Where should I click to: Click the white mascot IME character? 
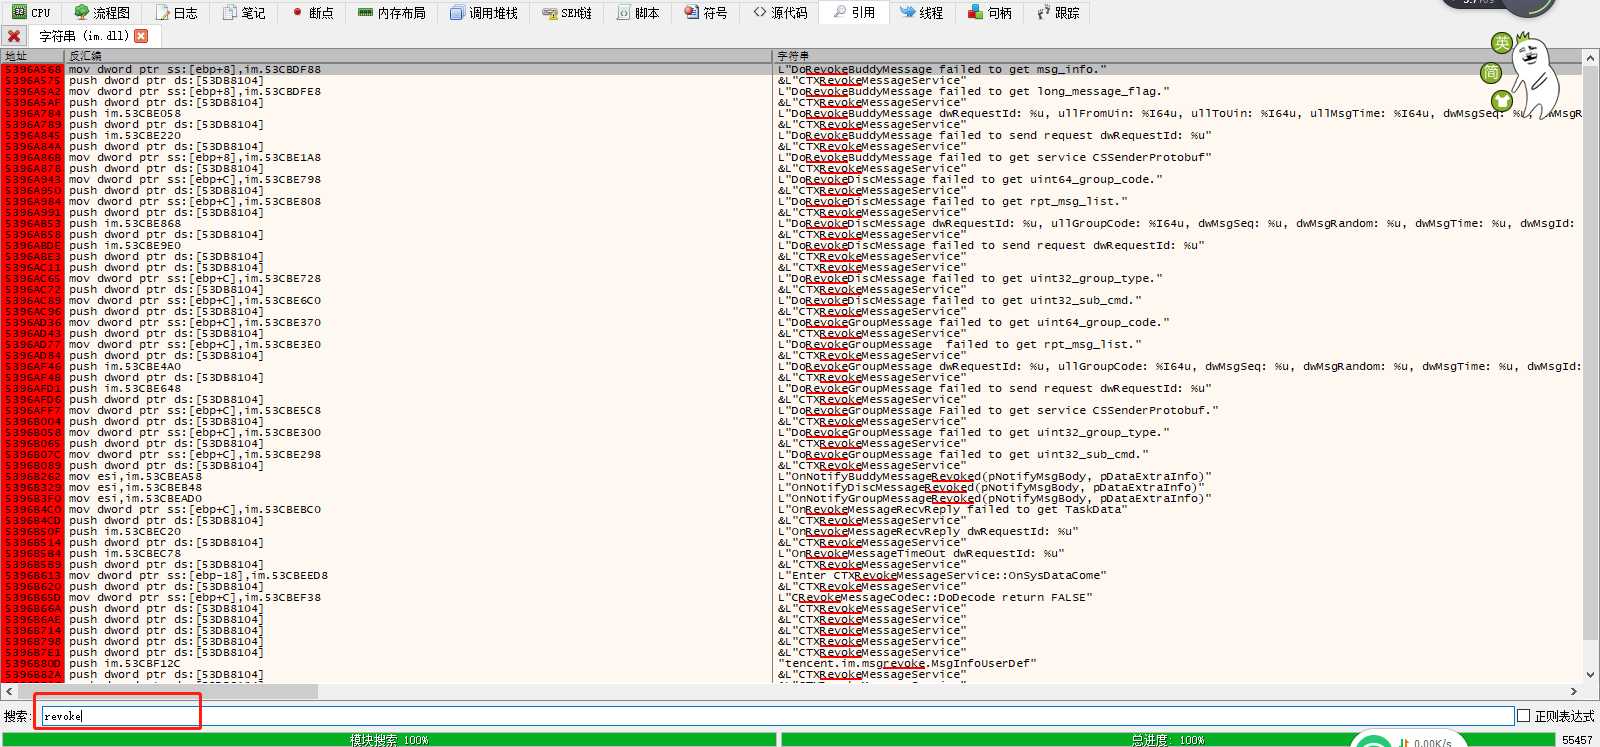point(1535,76)
